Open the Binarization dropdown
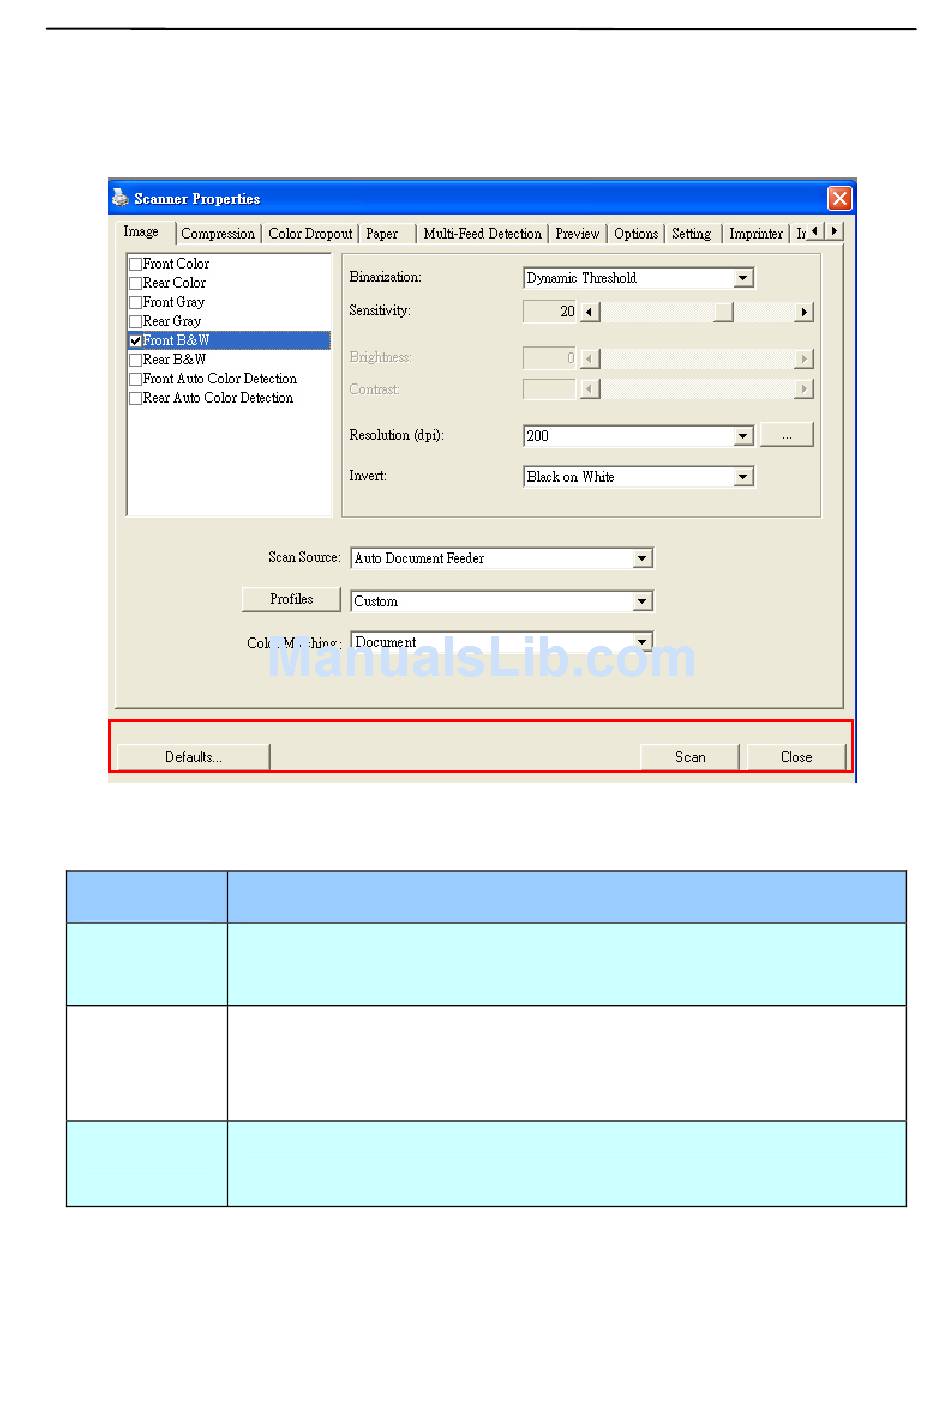Viewport: 950px width, 1423px height. [x=743, y=279]
